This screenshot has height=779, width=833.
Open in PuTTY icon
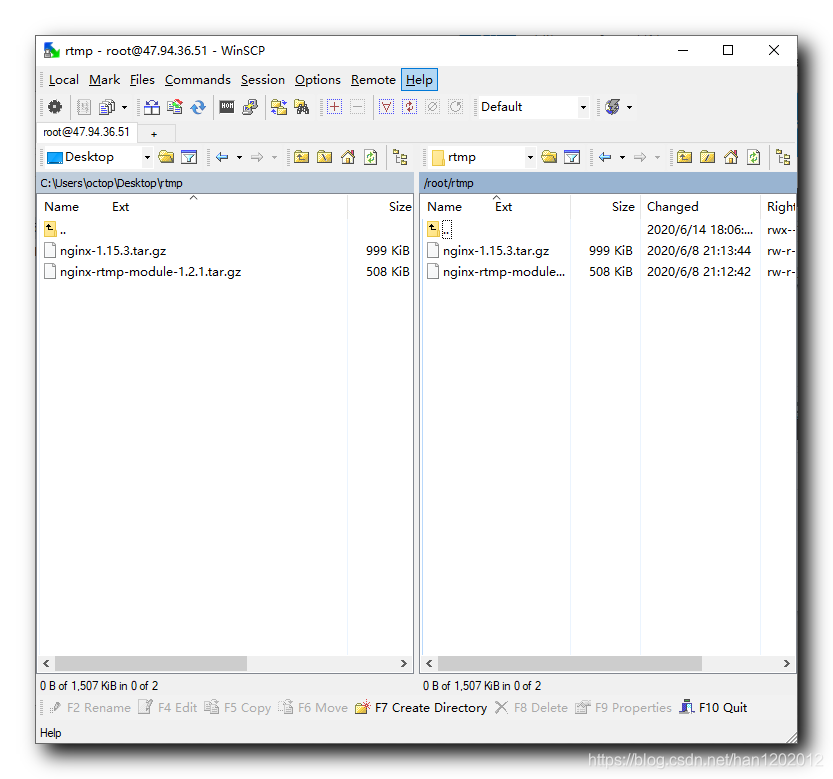(250, 107)
